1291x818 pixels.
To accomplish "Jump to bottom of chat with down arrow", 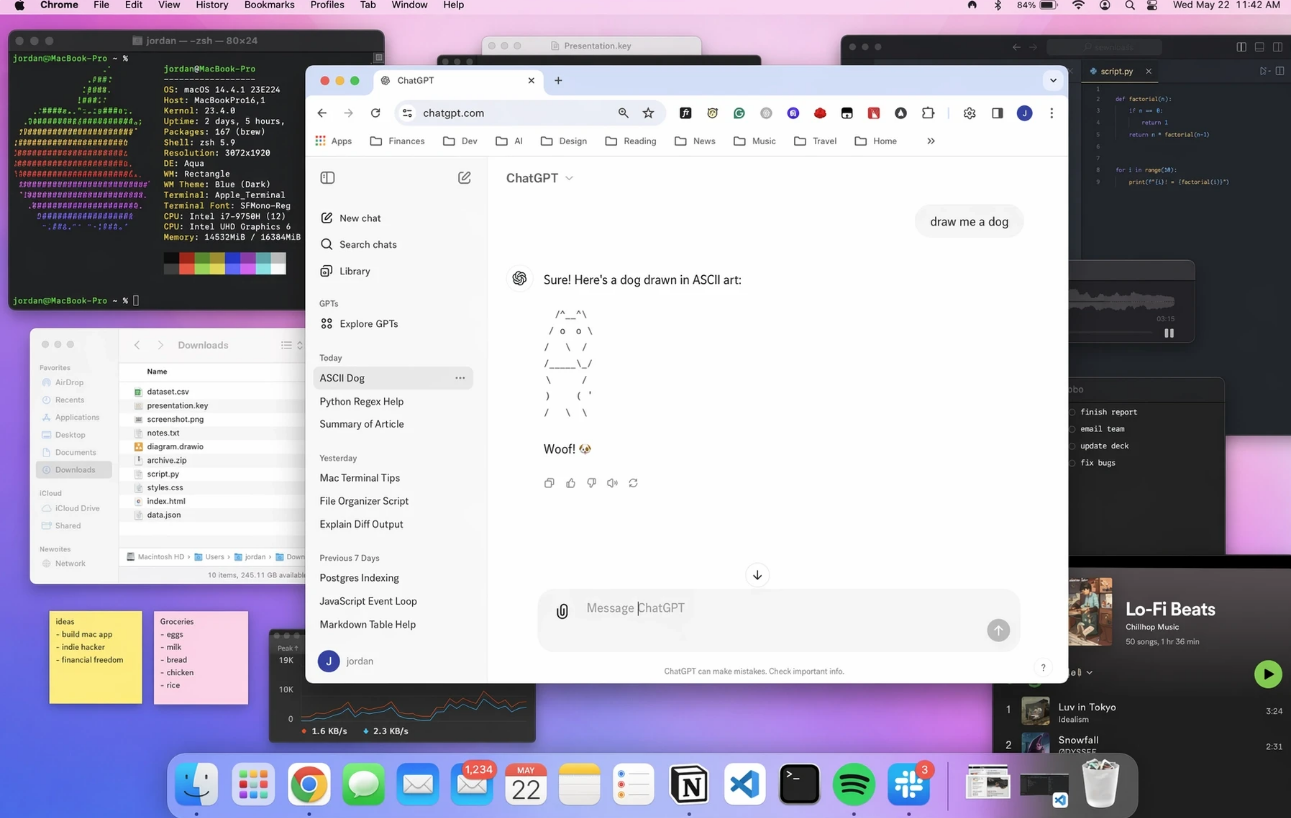I will click(x=757, y=575).
